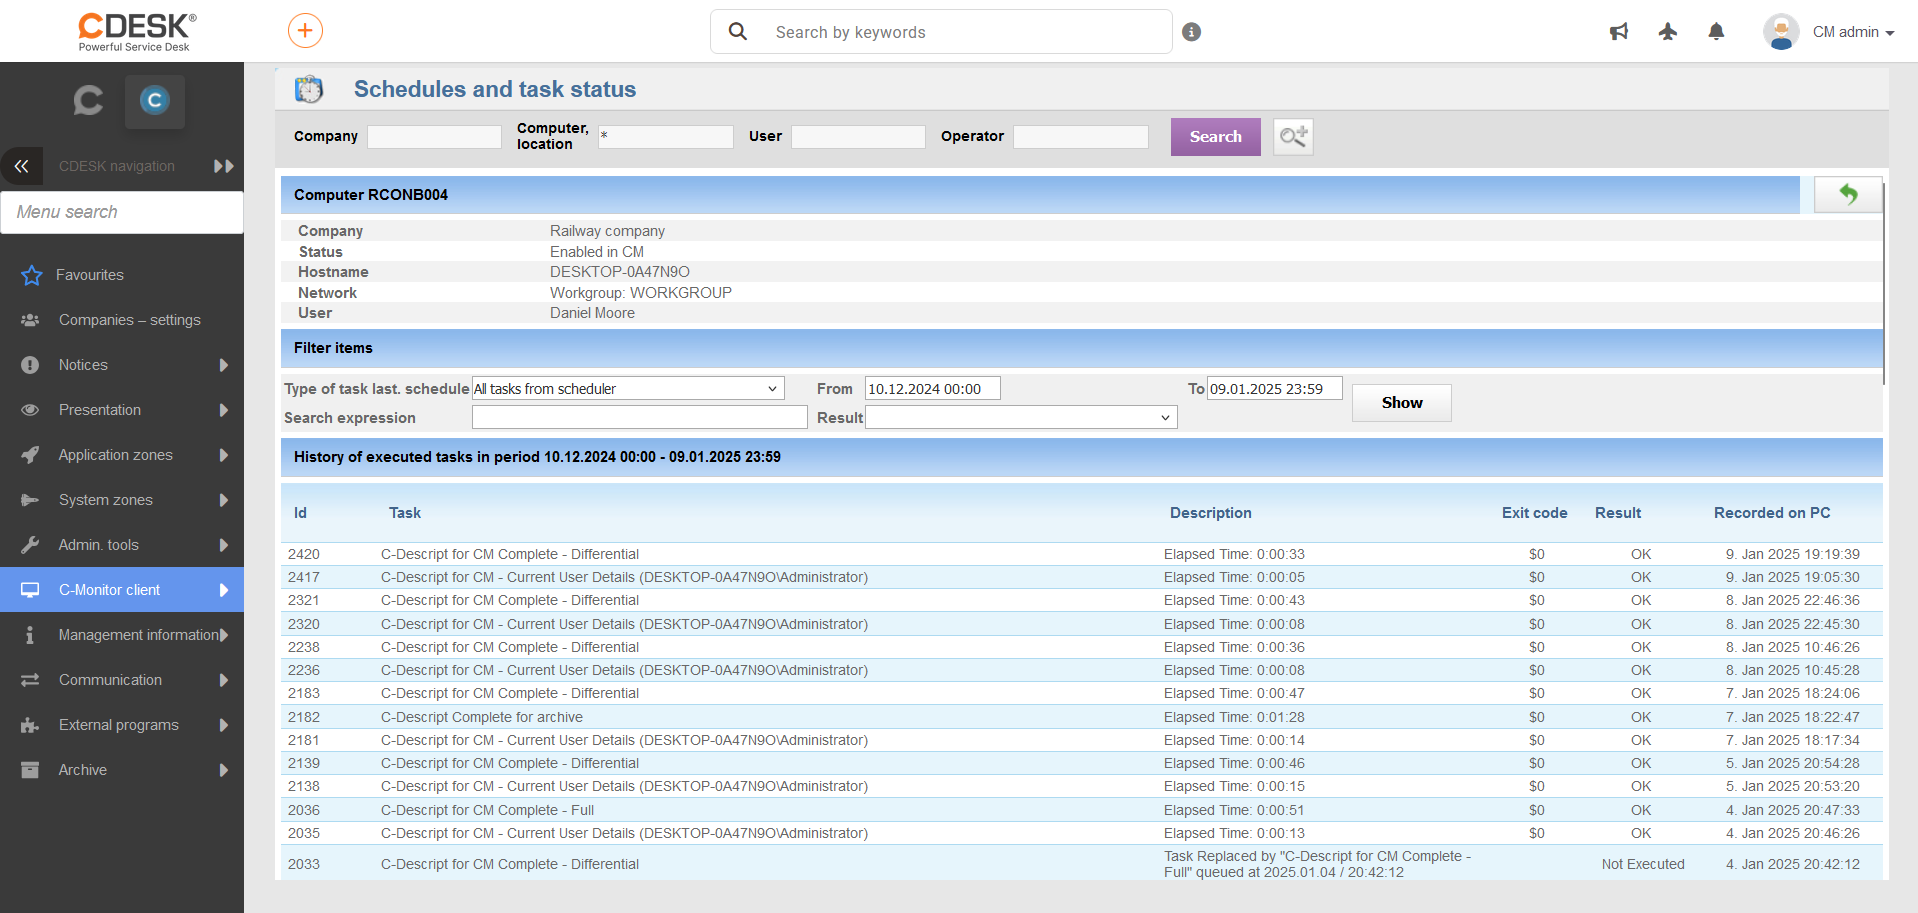Sort by Task column header
Image resolution: width=1918 pixels, height=913 pixels.
[x=405, y=513]
